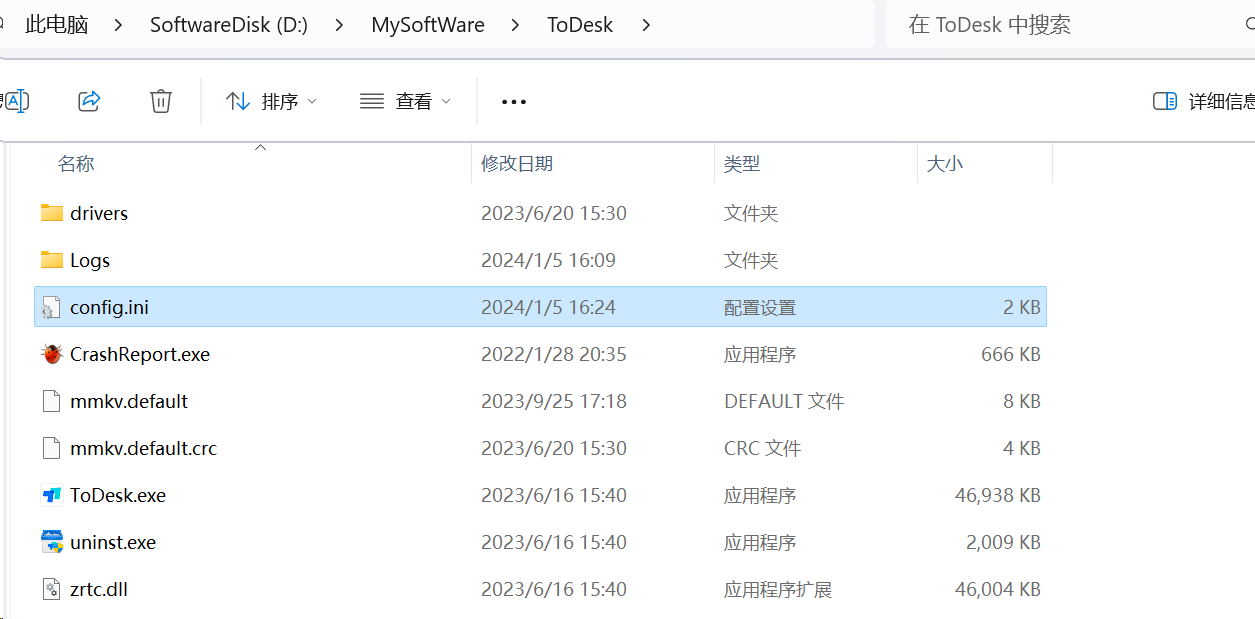Click the SoftwareDisk (D:) breadcrumb

pos(229,25)
